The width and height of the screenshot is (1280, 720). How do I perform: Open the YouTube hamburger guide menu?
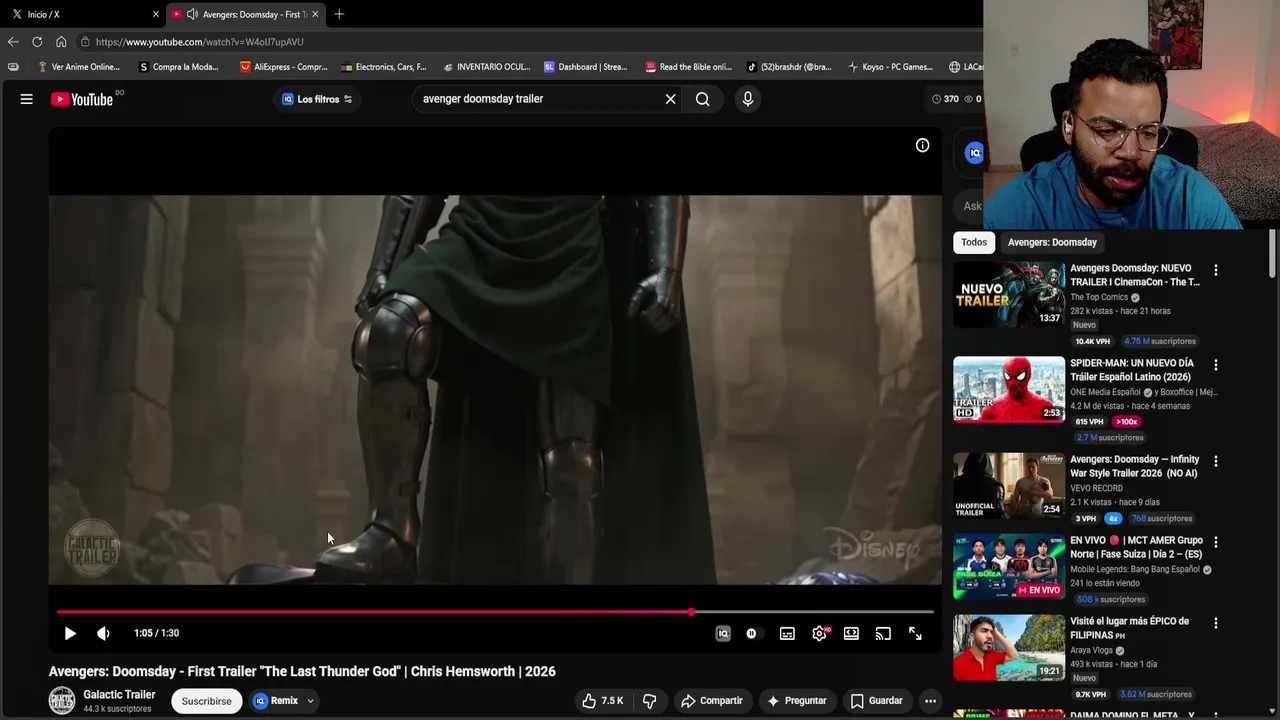click(27, 99)
